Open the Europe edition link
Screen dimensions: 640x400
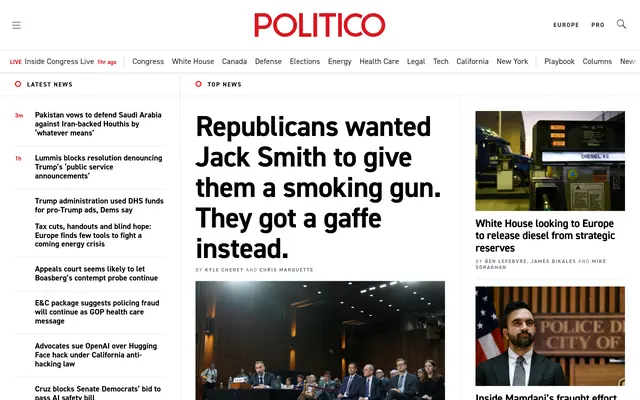[x=566, y=25]
